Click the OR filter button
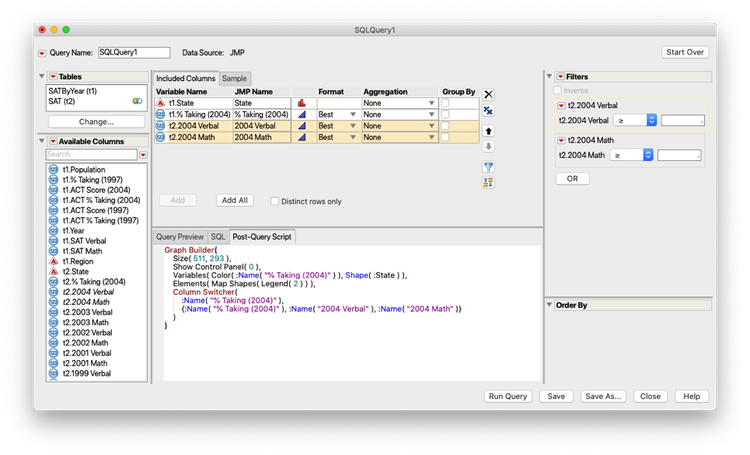750x455 pixels. (x=573, y=179)
